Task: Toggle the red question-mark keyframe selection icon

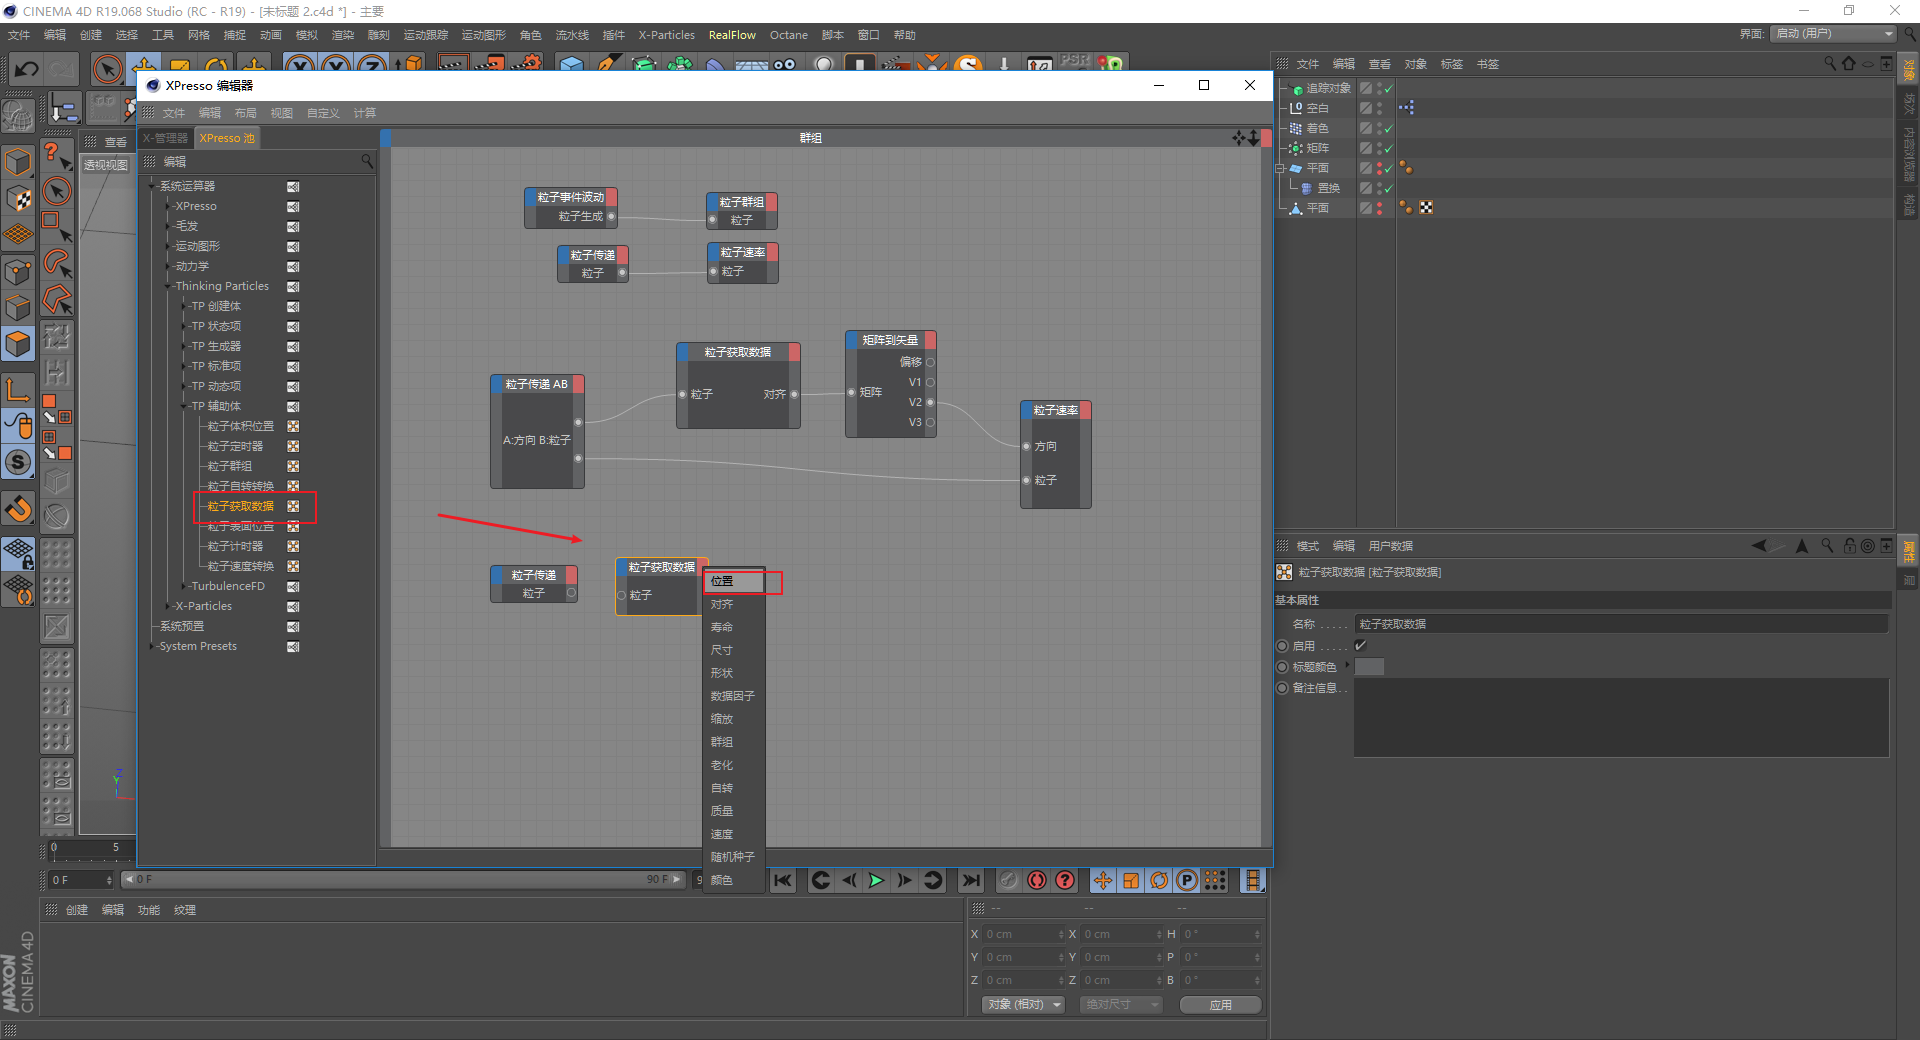Action: (1065, 880)
